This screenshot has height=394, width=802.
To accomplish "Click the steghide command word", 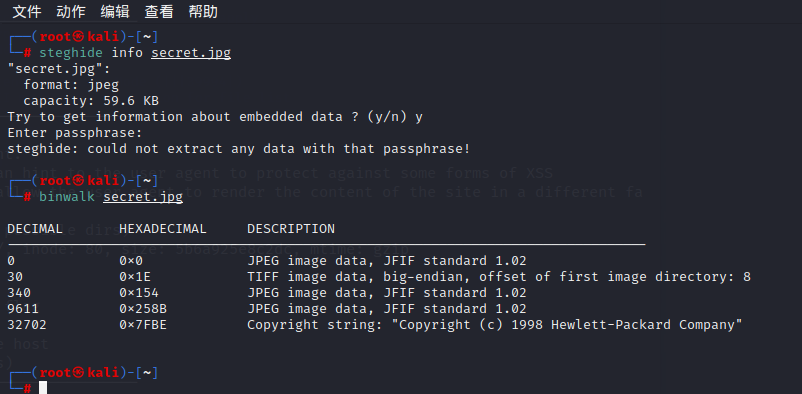I will [71, 53].
